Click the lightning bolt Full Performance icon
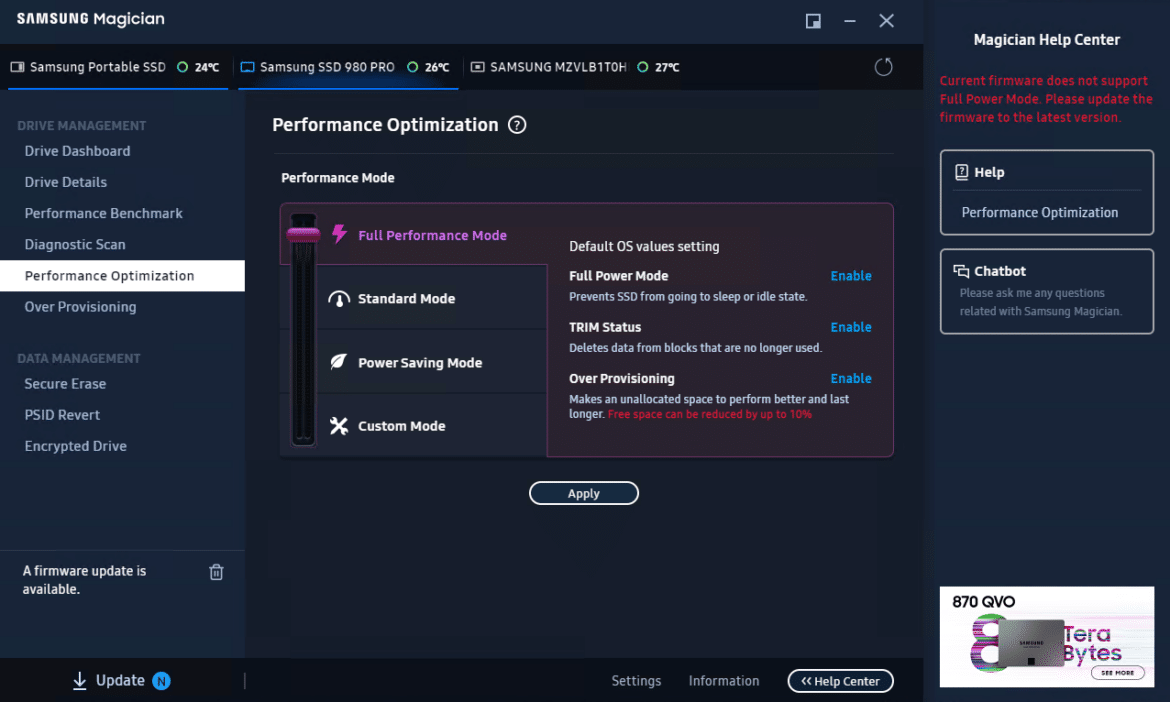This screenshot has width=1170, height=702. [x=340, y=234]
